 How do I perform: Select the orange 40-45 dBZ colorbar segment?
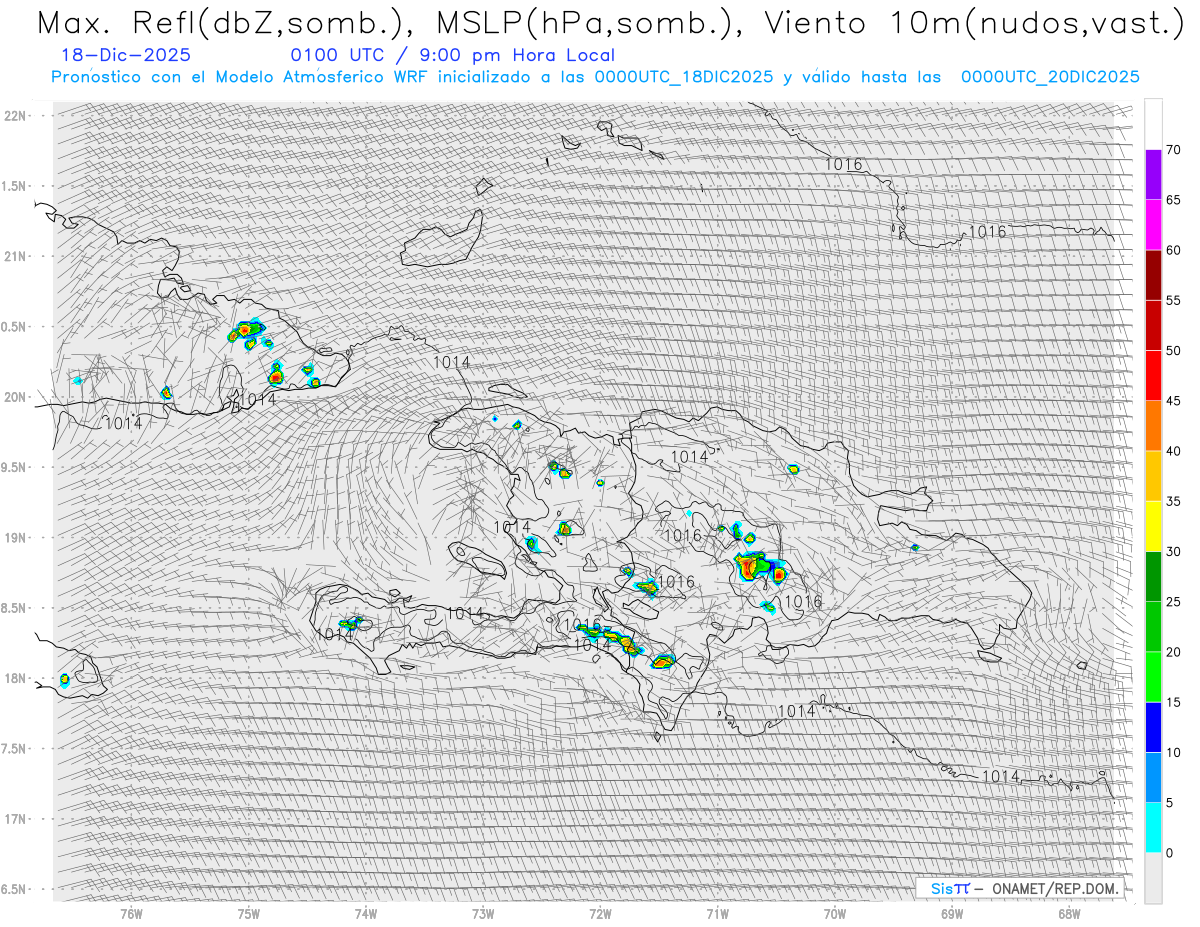pos(1153,426)
